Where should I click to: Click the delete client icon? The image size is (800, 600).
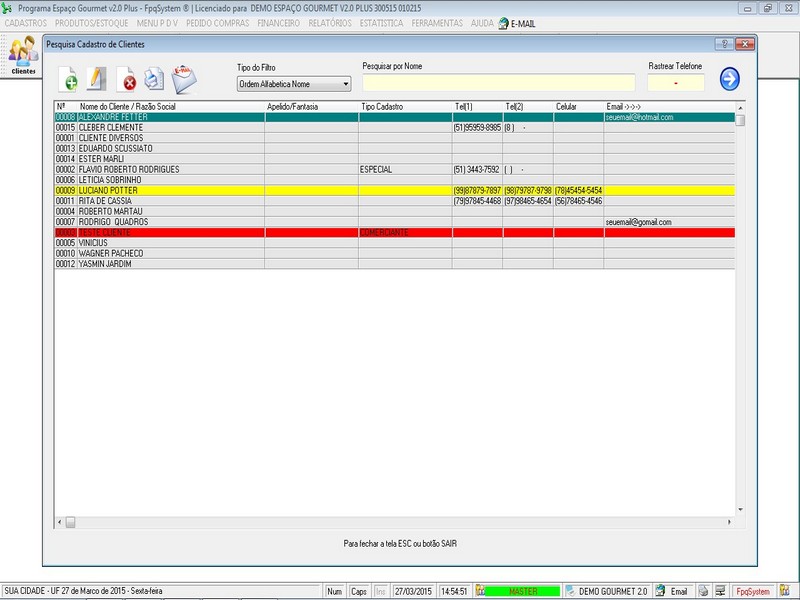click(x=127, y=79)
